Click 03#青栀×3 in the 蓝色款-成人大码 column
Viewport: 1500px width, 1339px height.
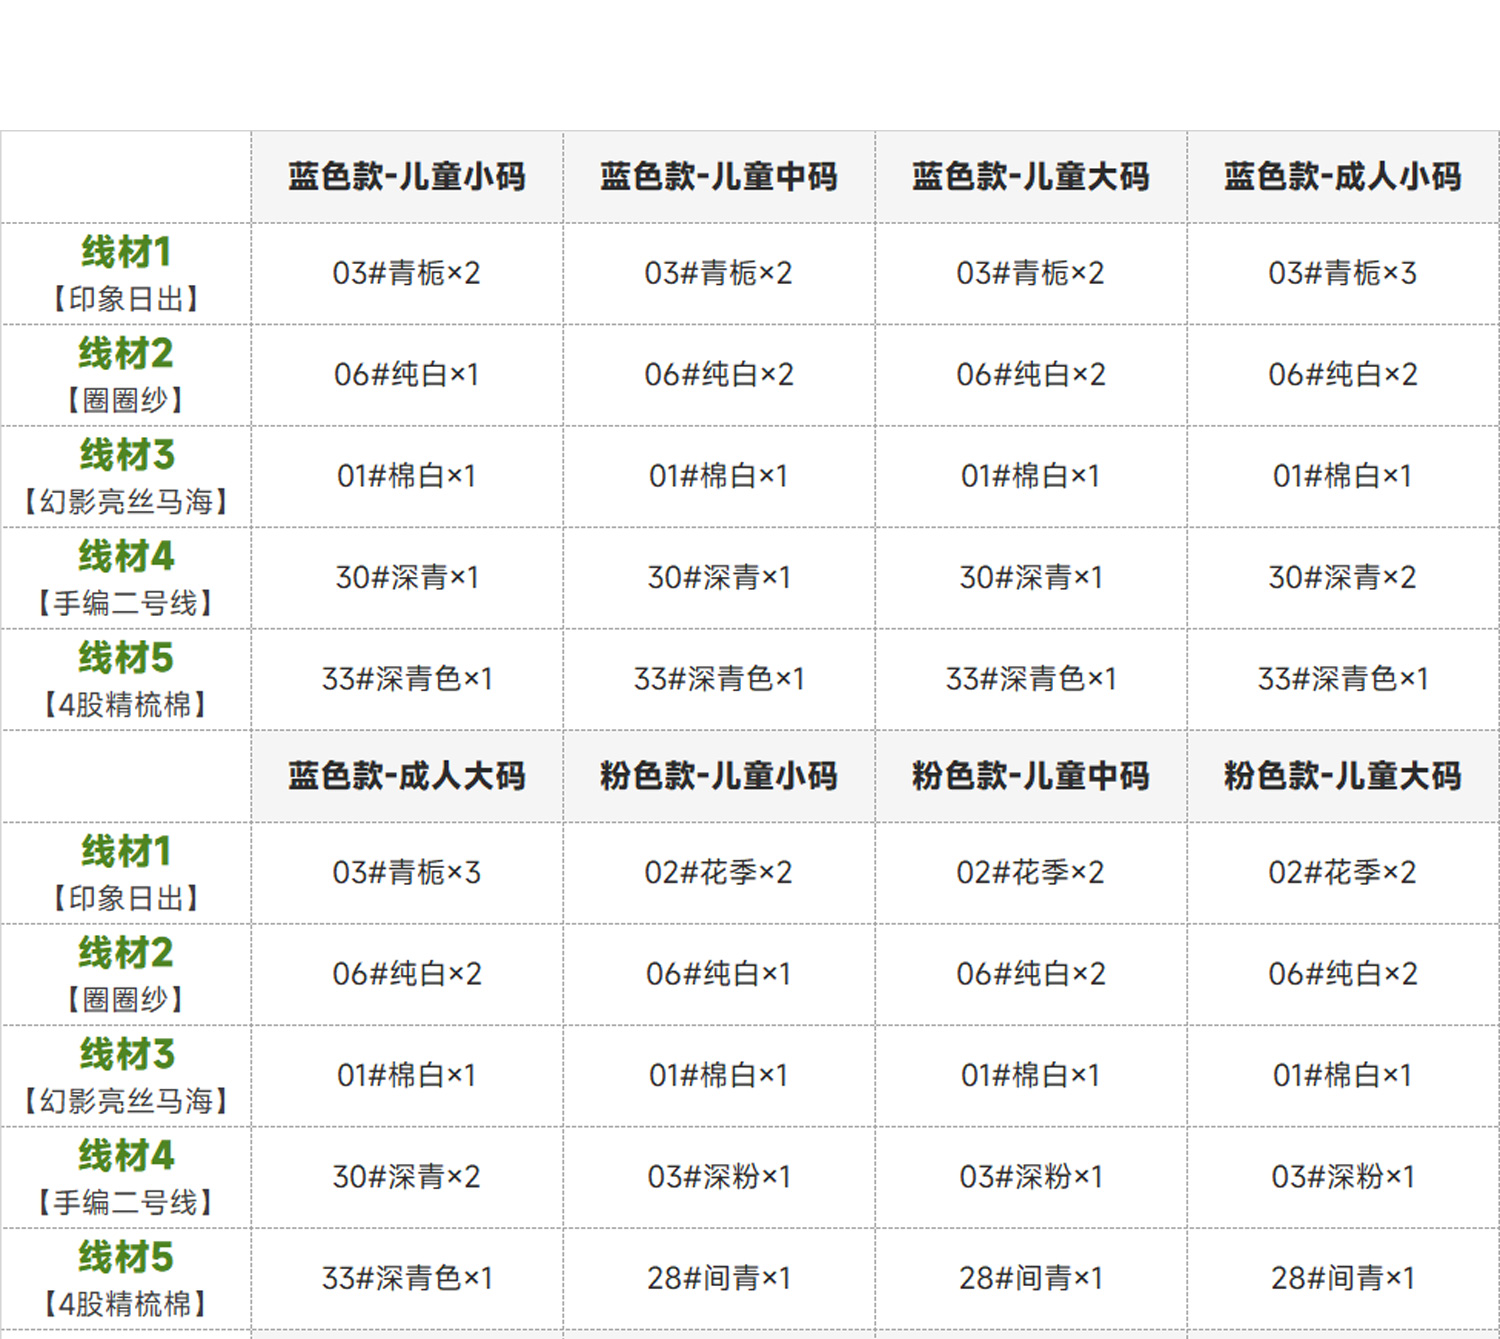[x=406, y=872]
